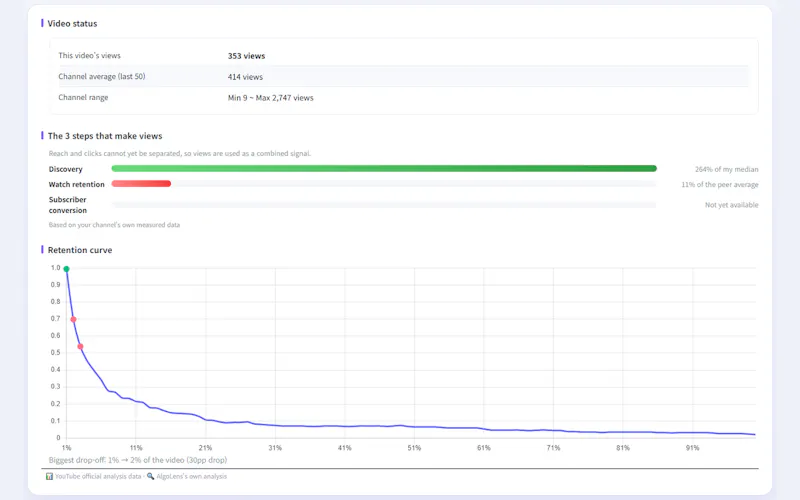Select the 'Not yet available' text
This screenshot has width=800, height=500.
732,205
